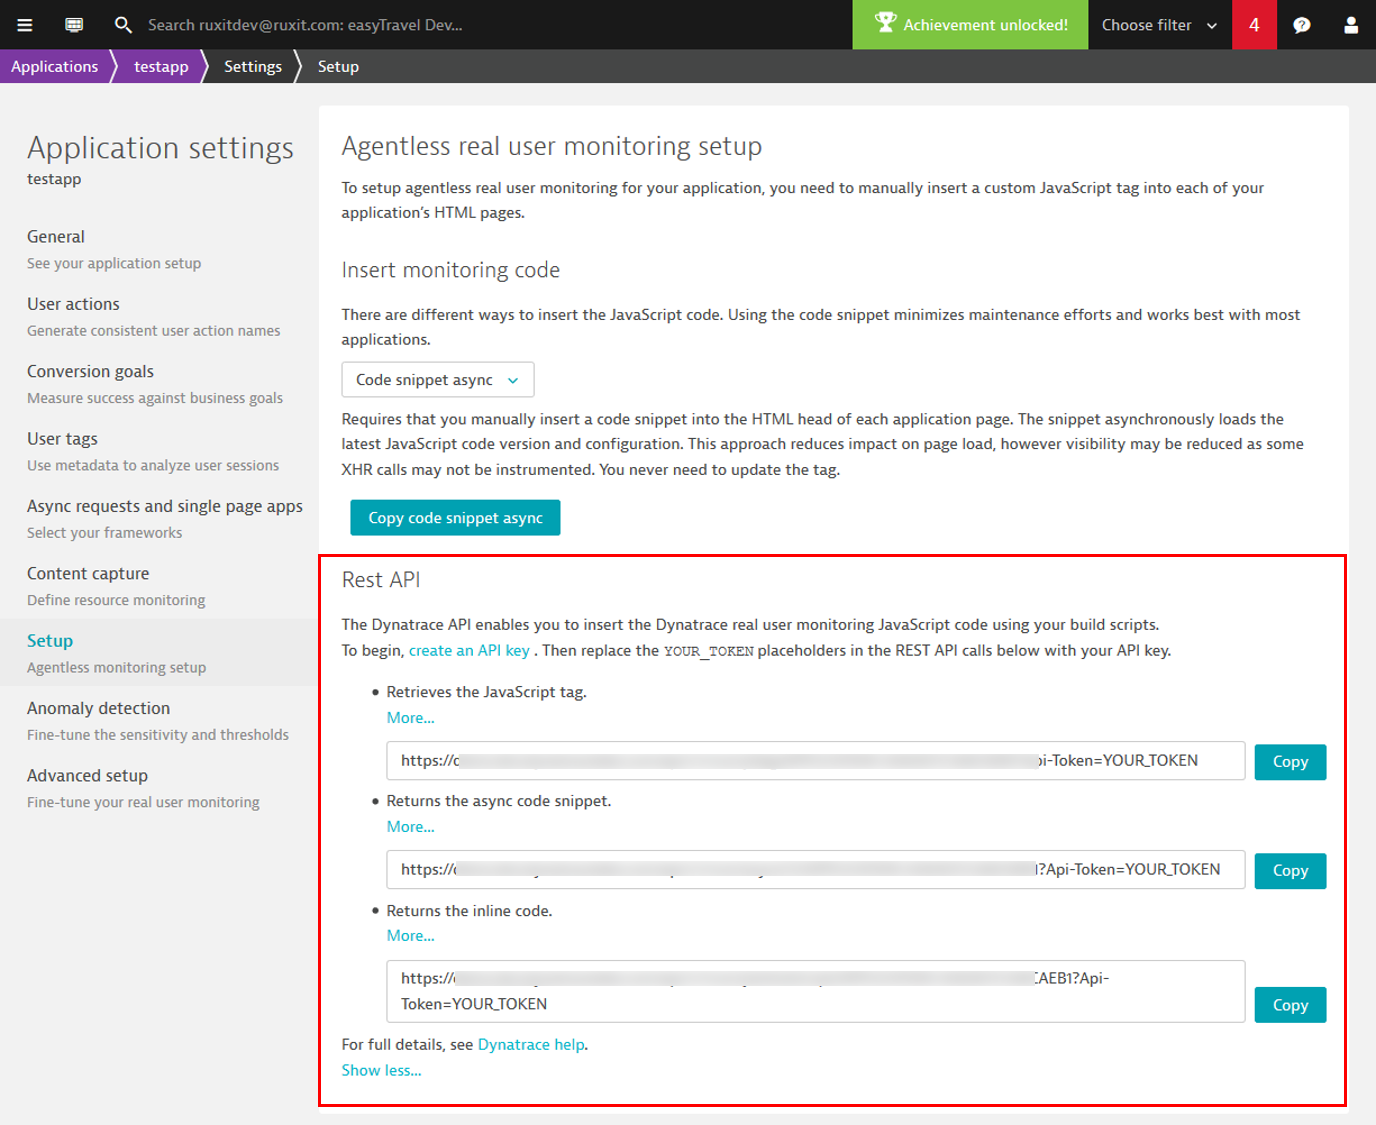Click the search field in the top bar

[x=305, y=25]
